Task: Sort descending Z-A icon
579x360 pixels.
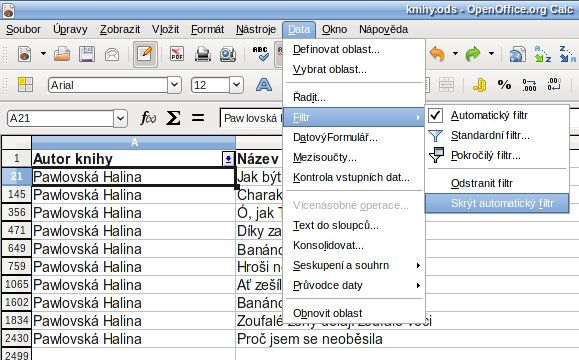Action: point(568,54)
